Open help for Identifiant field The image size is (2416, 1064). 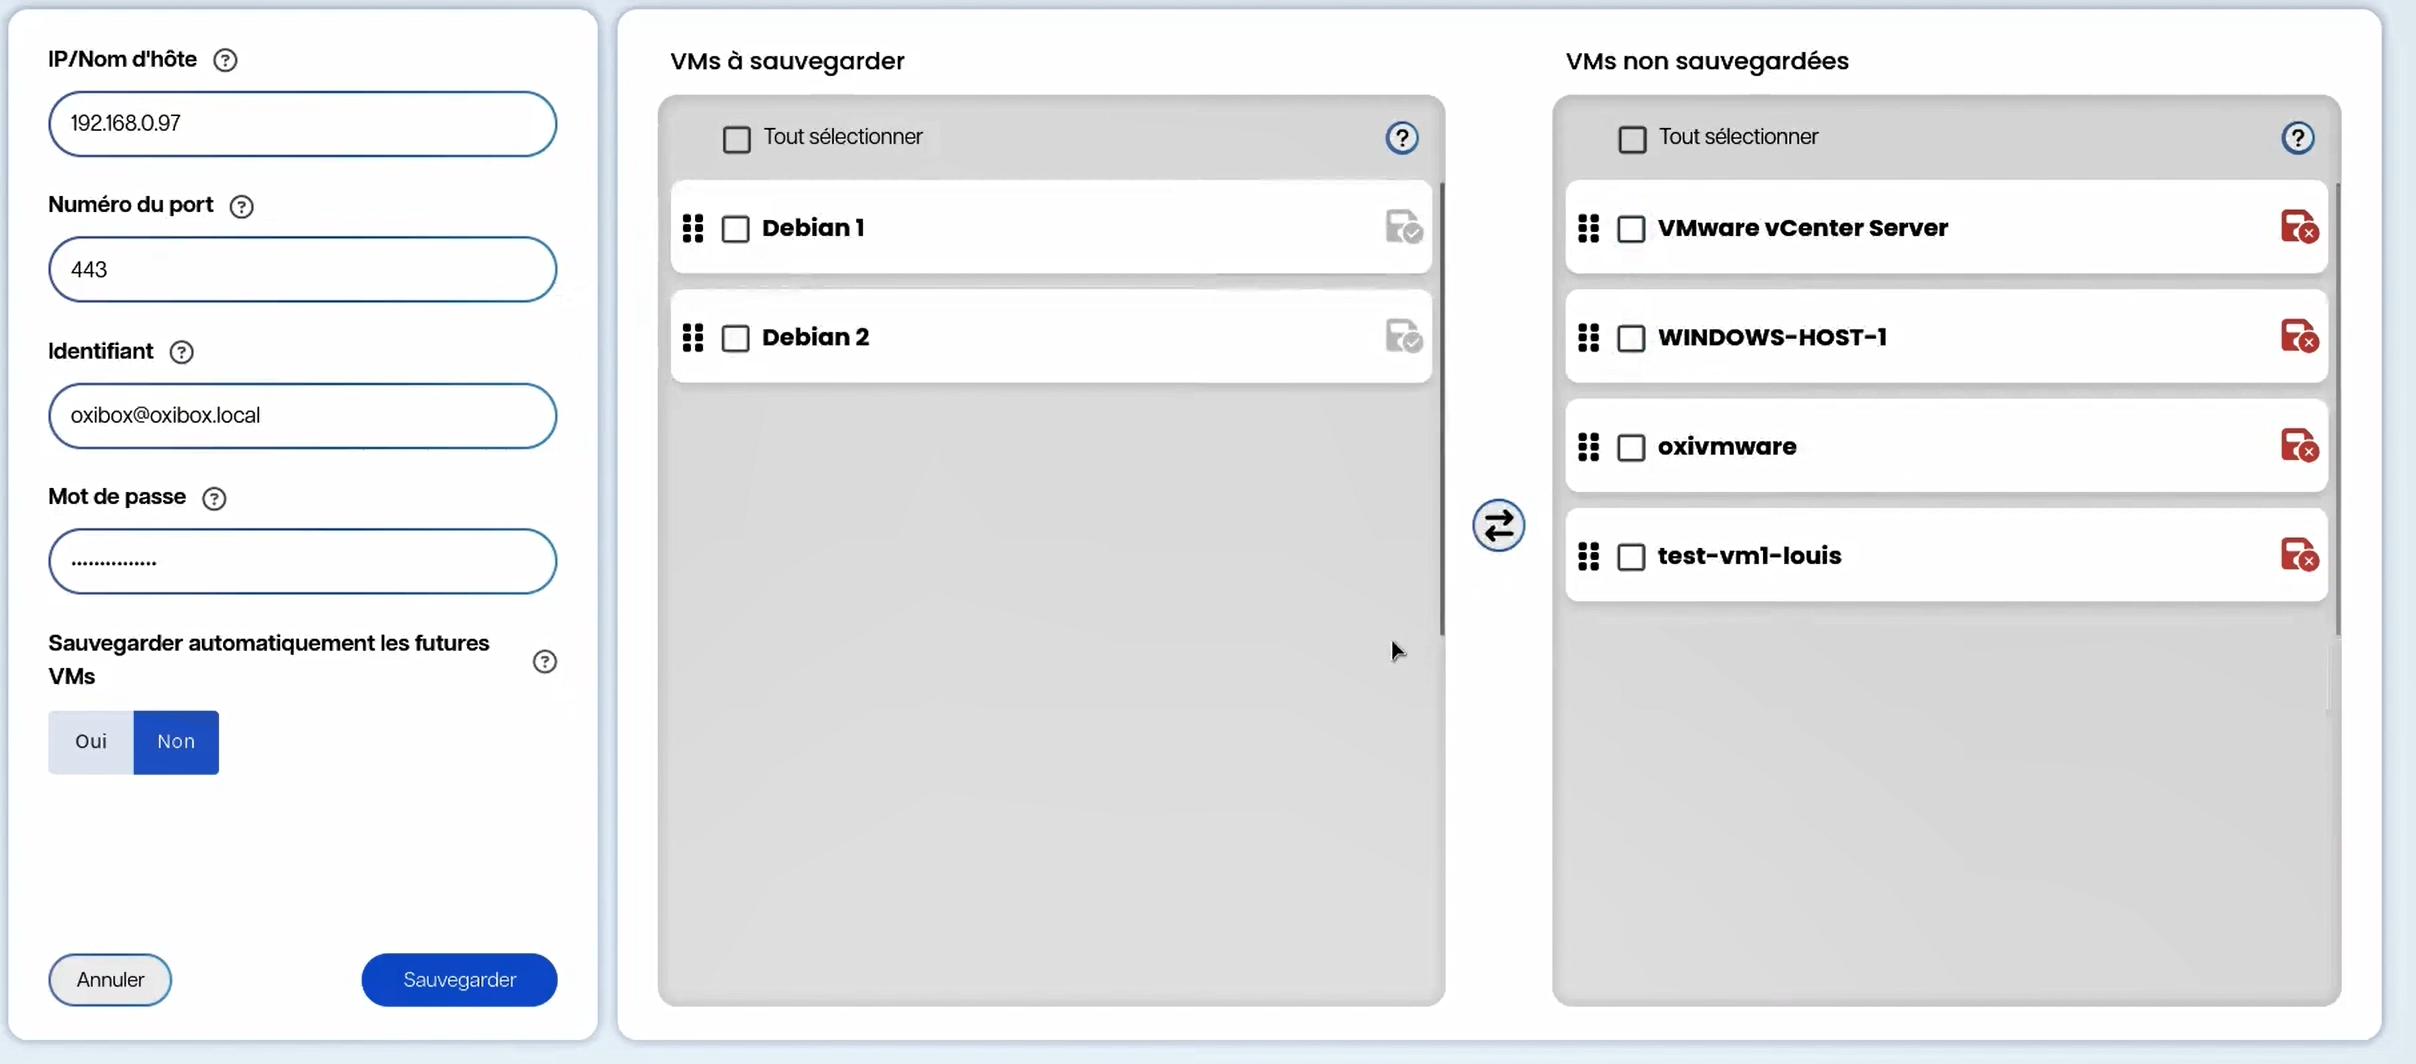click(181, 352)
